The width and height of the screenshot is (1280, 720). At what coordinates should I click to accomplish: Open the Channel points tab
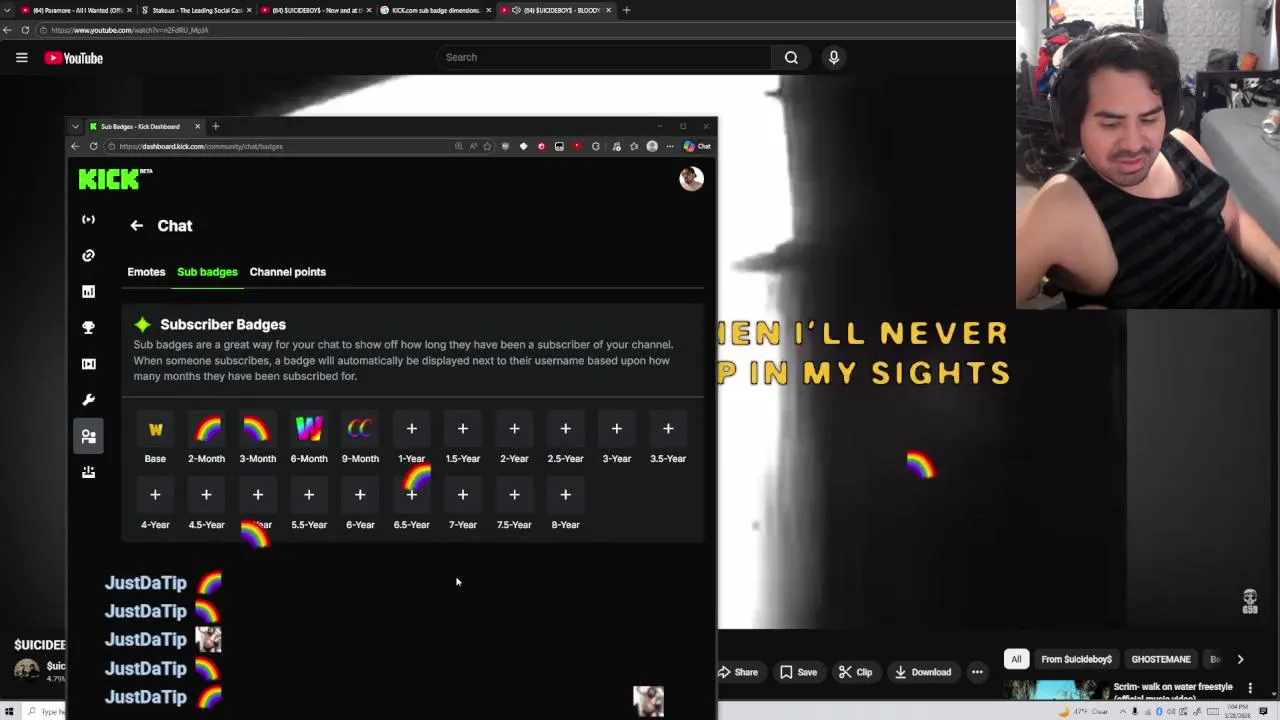click(288, 272)
